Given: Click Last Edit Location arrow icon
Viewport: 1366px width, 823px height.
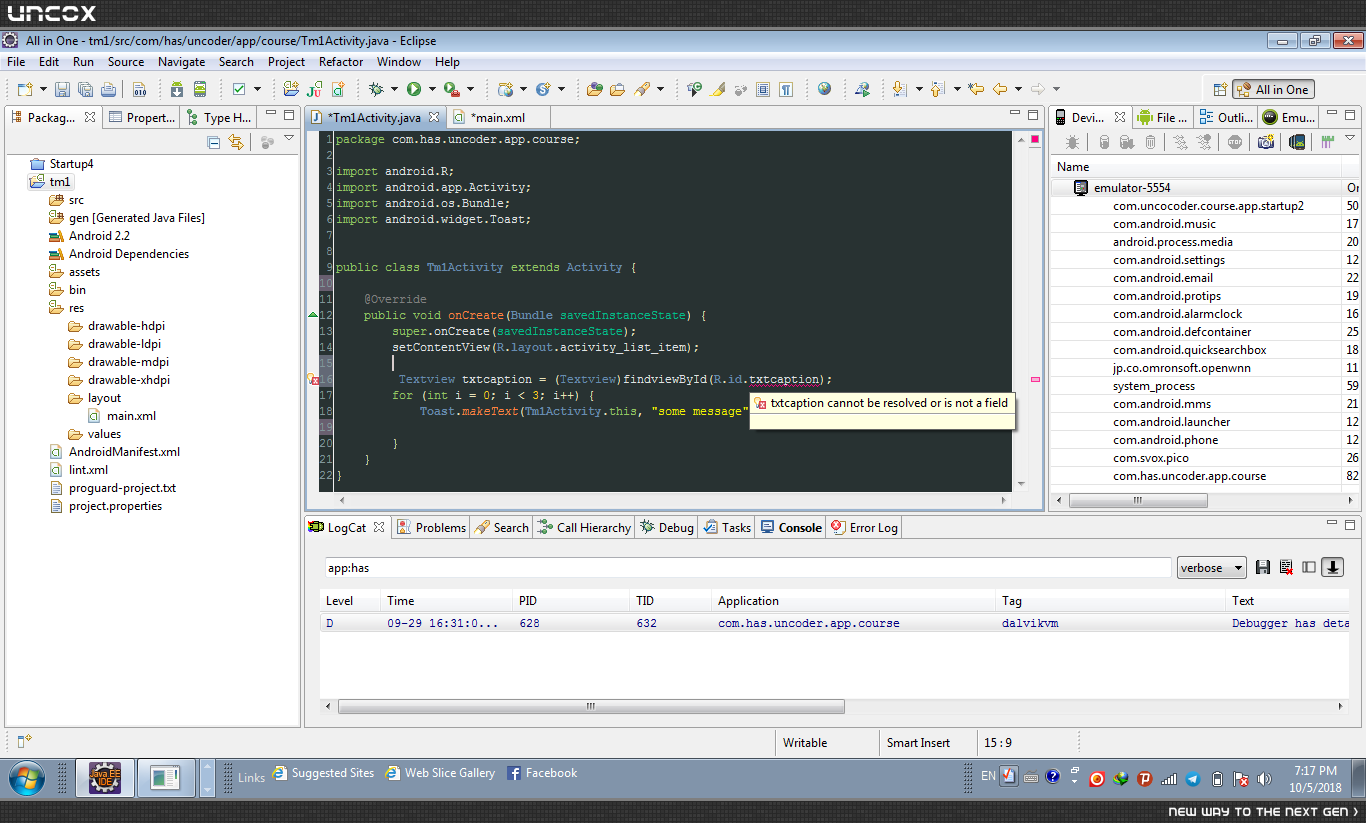Looking at the screenshot, I should coord(976,89).
